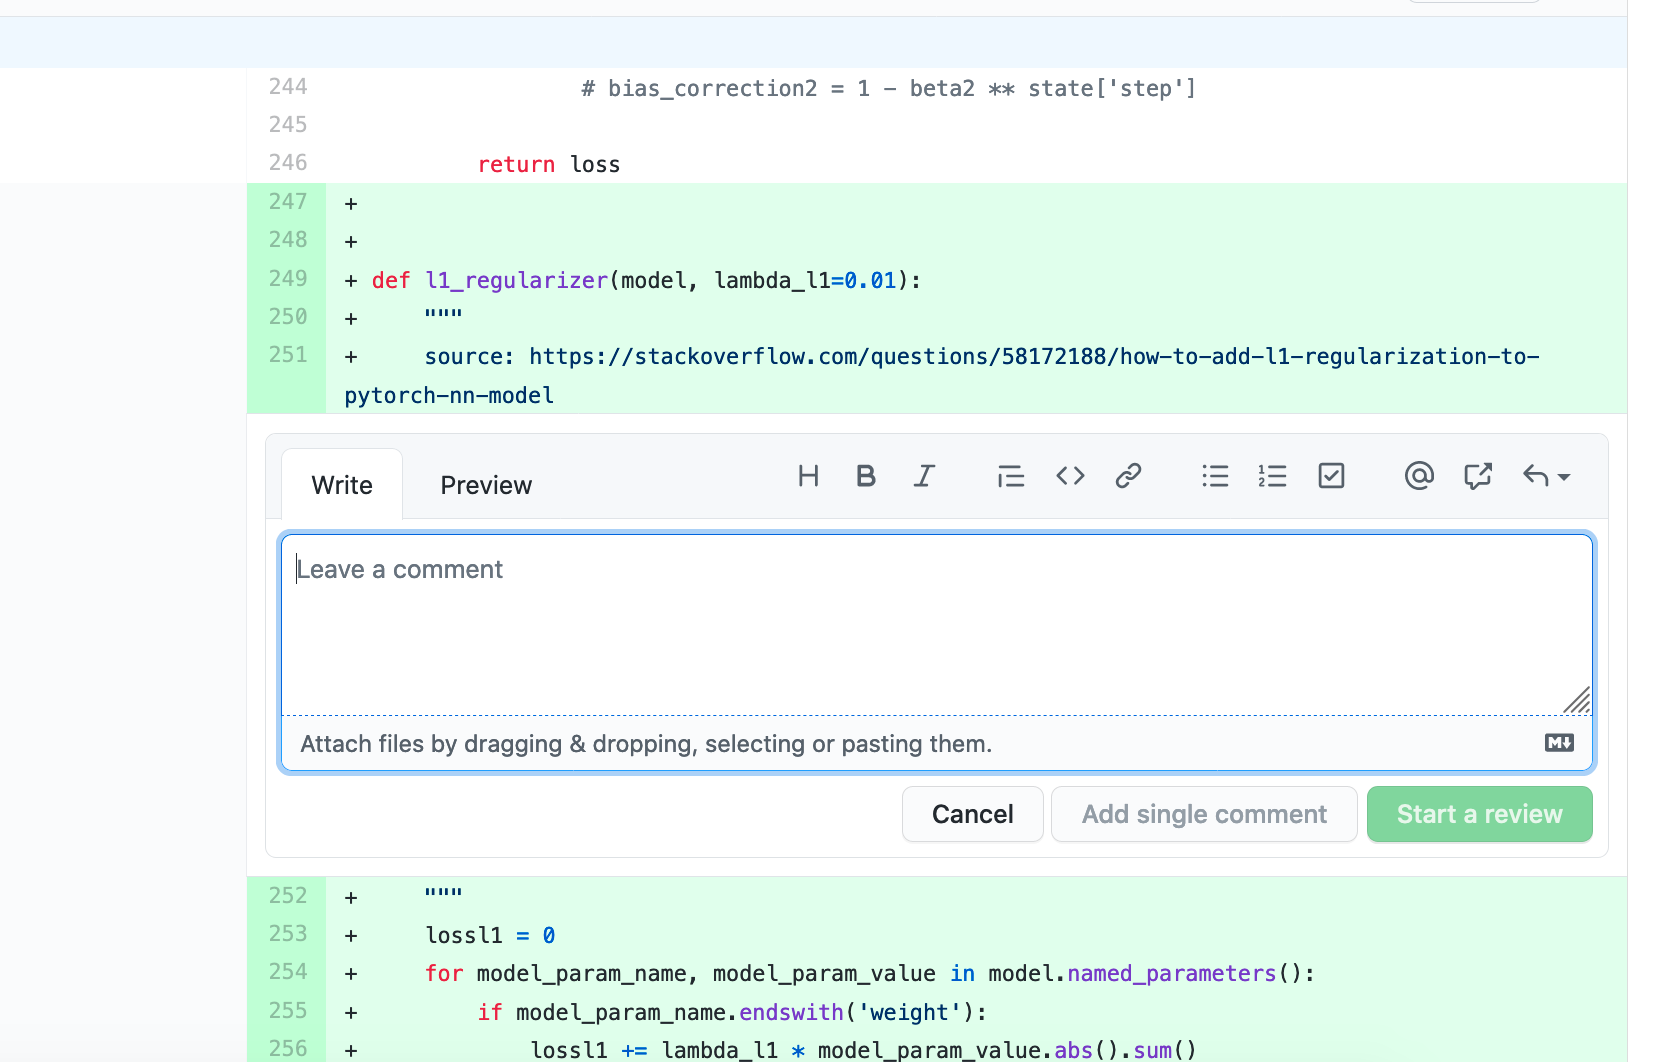
Task: Toggle italic text formatting
Action: coord(924,476)
